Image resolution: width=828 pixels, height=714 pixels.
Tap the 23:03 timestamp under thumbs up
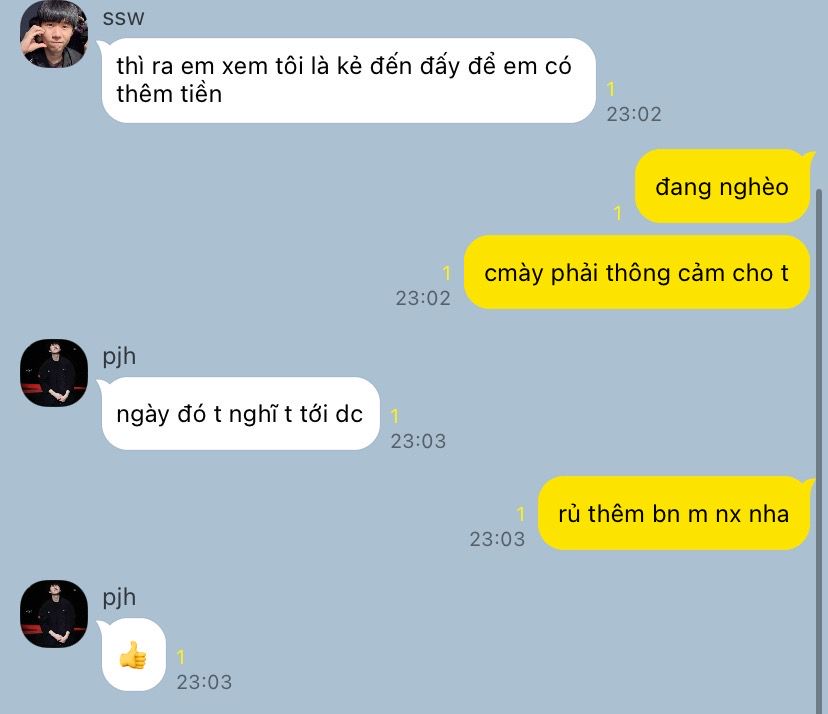pos(204,682)
